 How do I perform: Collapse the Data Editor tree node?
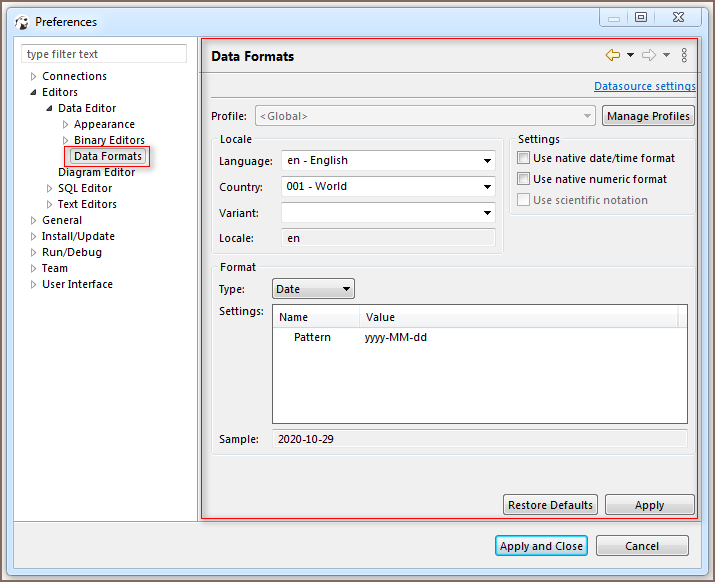49,108
